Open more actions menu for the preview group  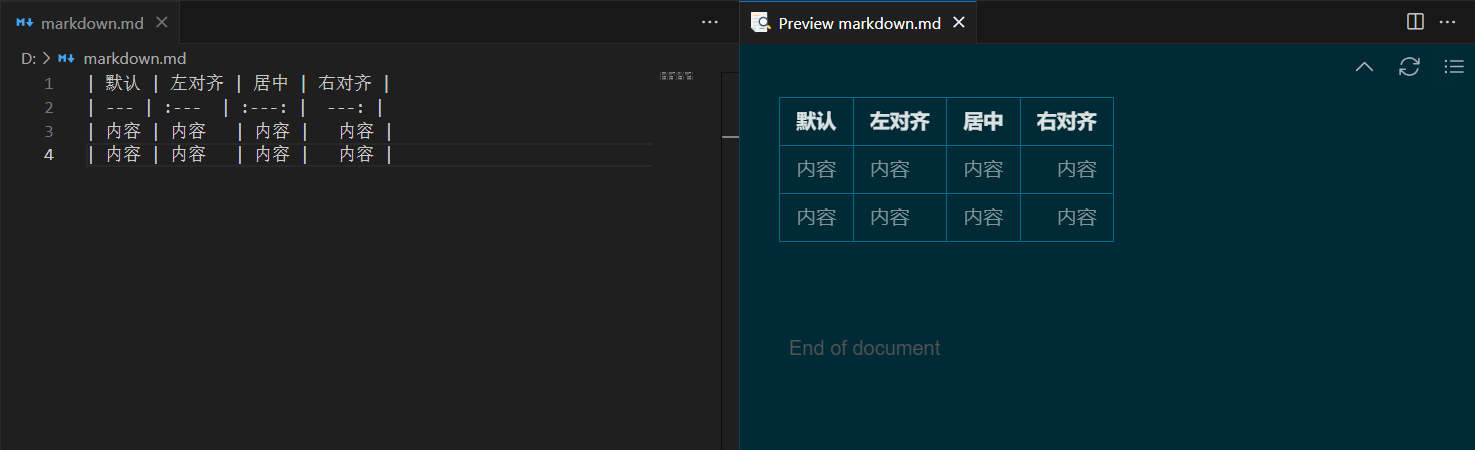pyautogui.click(x=1447, y=22)
